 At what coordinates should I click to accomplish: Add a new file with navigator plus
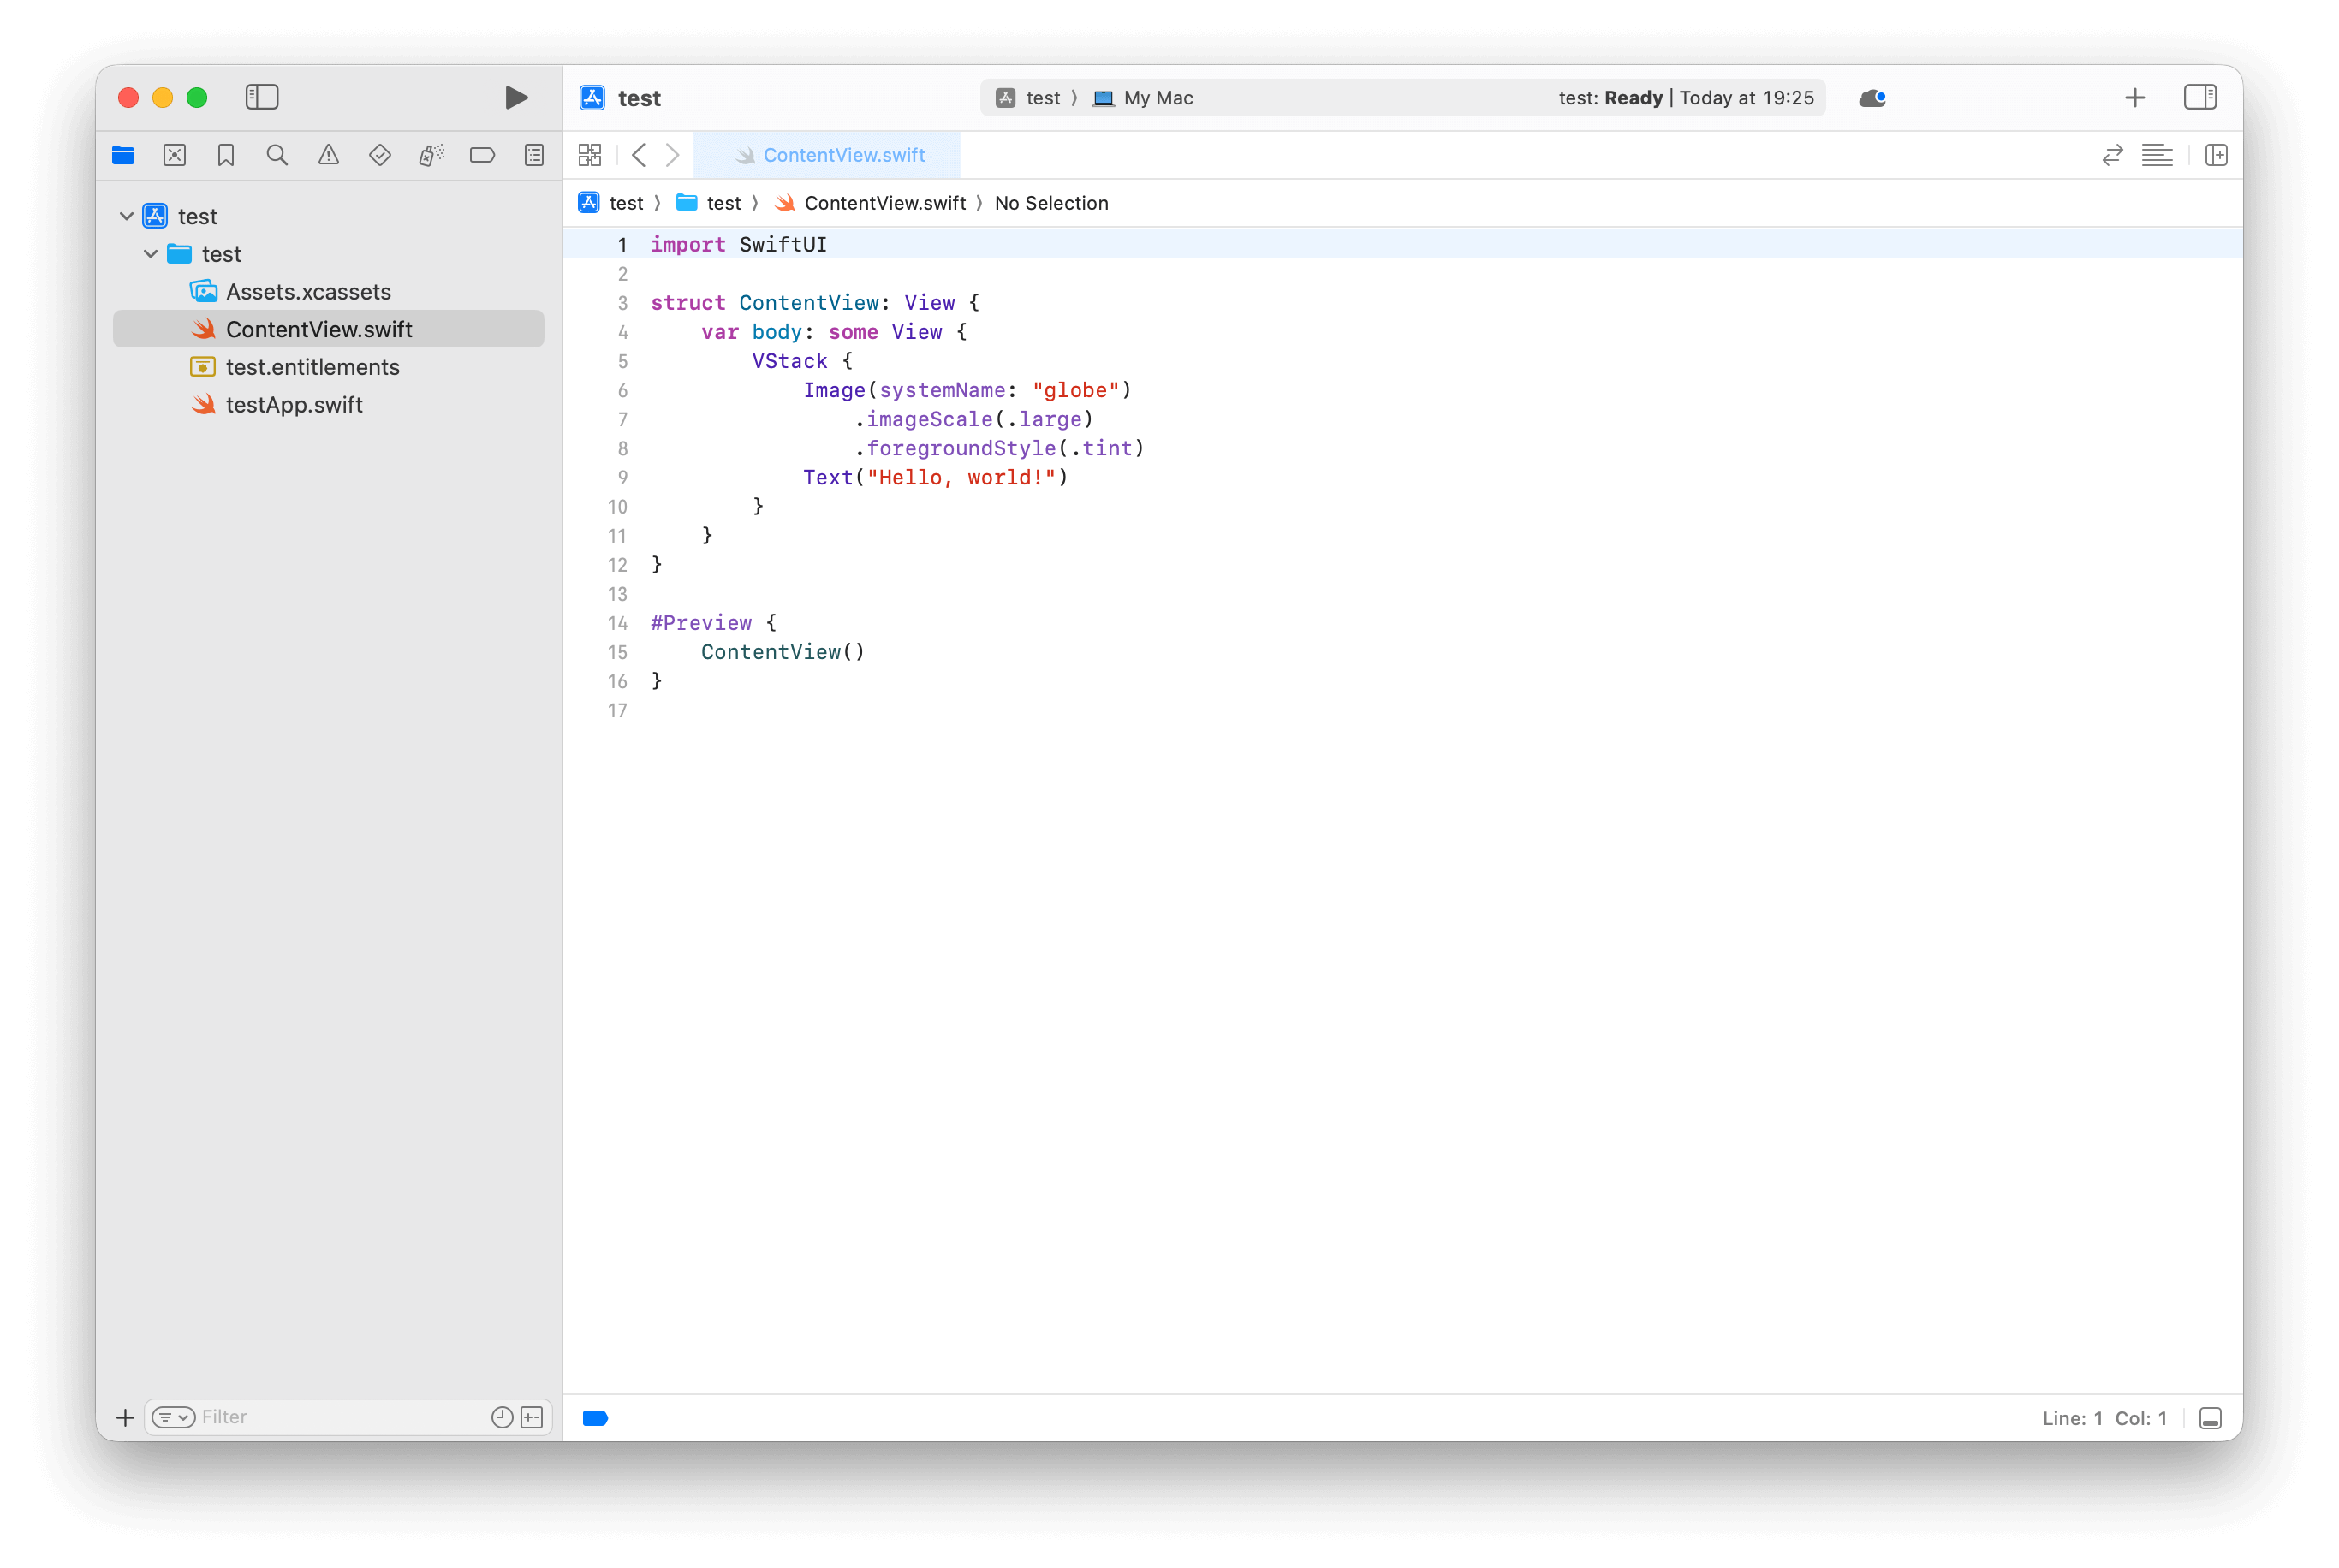point(125,1417)
